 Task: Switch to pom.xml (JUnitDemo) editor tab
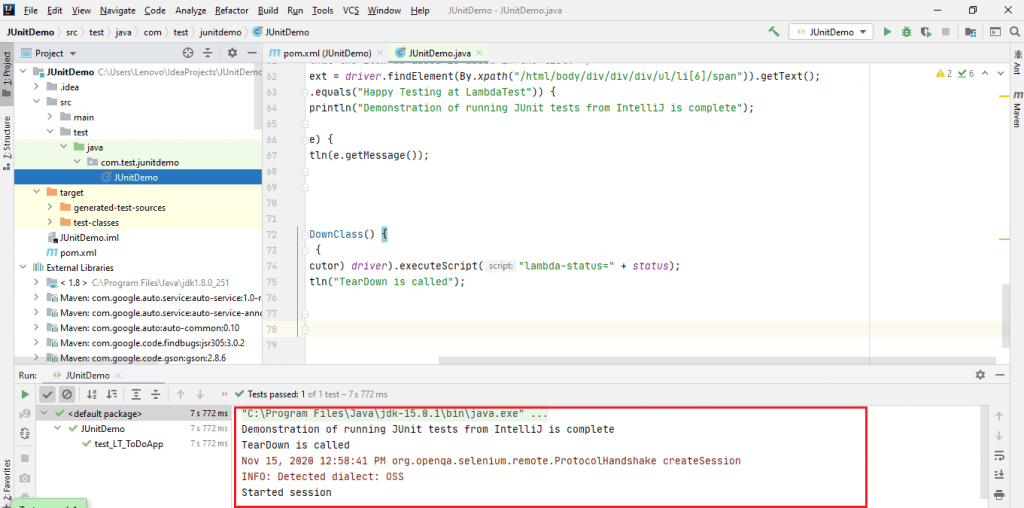click(x=328, y=53)
